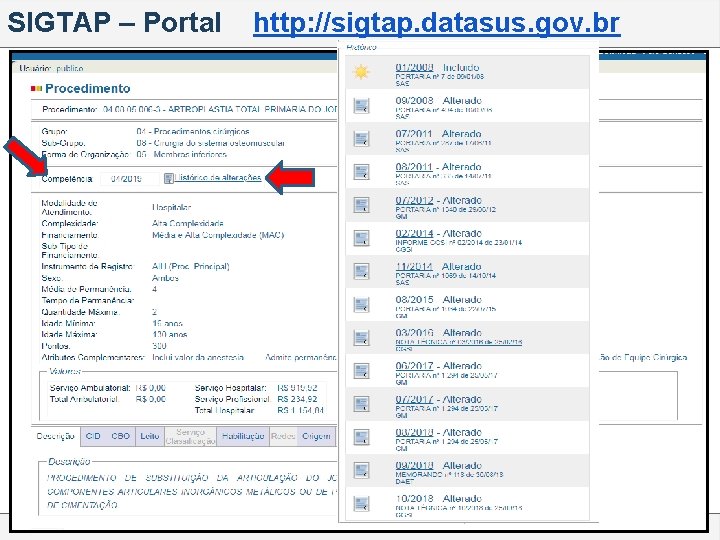Open the CBO tab
The height and width of the screenshot is (540, 720).
coord(120,436)
